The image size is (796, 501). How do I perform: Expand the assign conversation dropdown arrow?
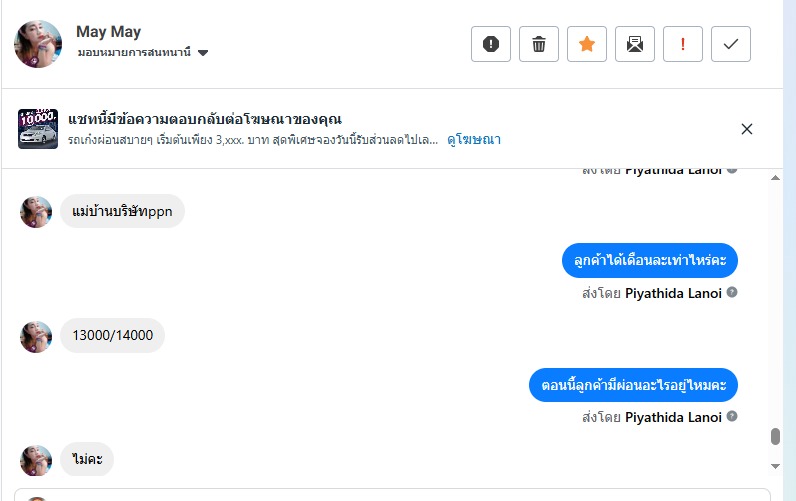(203, 53)
